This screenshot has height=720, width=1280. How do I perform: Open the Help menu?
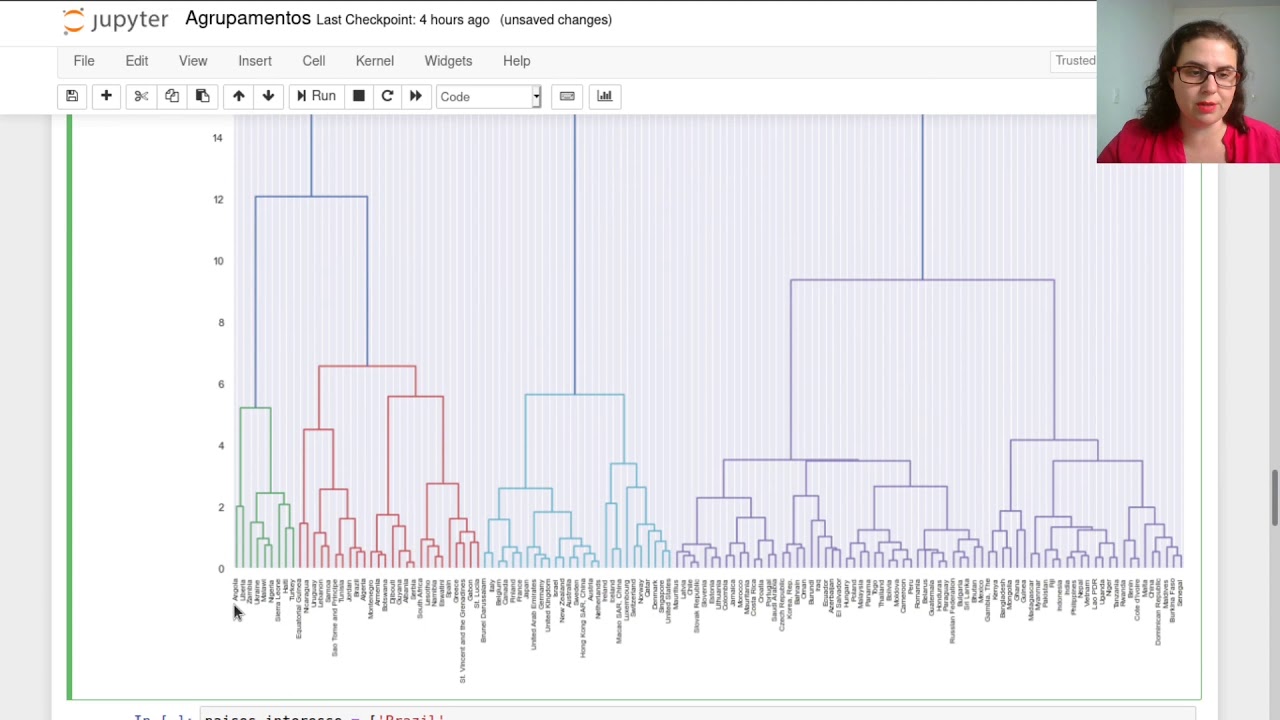tap(517, 61)
